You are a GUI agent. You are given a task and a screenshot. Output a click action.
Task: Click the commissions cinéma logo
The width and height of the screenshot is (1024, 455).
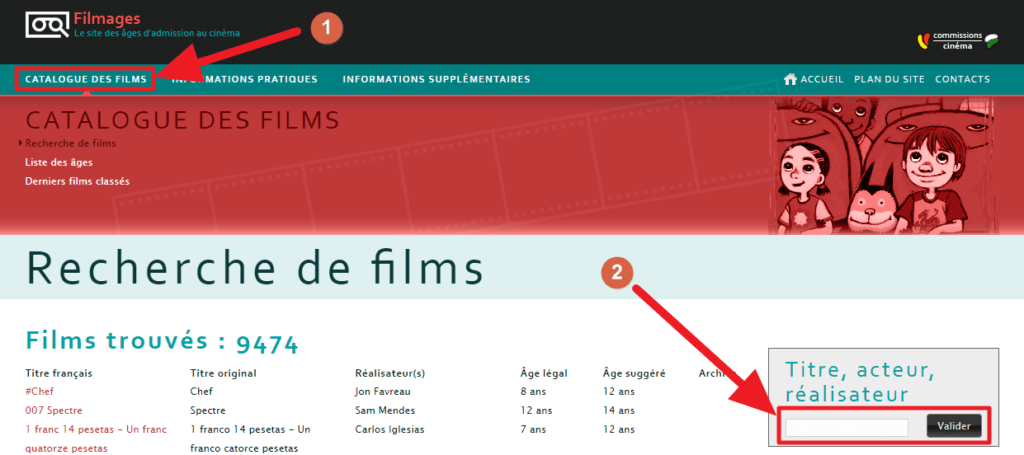[958, 41]
